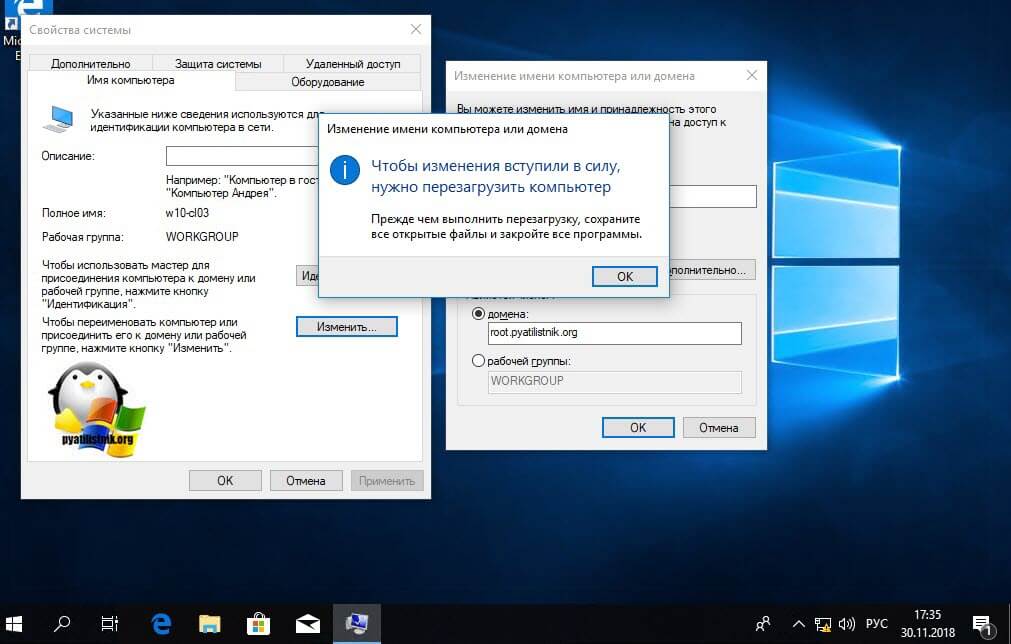Switch to the "Защита системы" tab
The width and height of the screenshot is (1011, 644).
(218, 64)
